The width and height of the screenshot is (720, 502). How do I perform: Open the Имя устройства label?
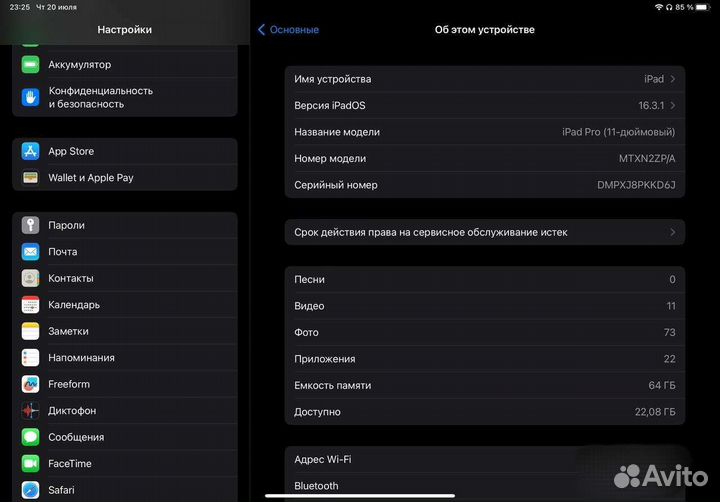[333, 79]
